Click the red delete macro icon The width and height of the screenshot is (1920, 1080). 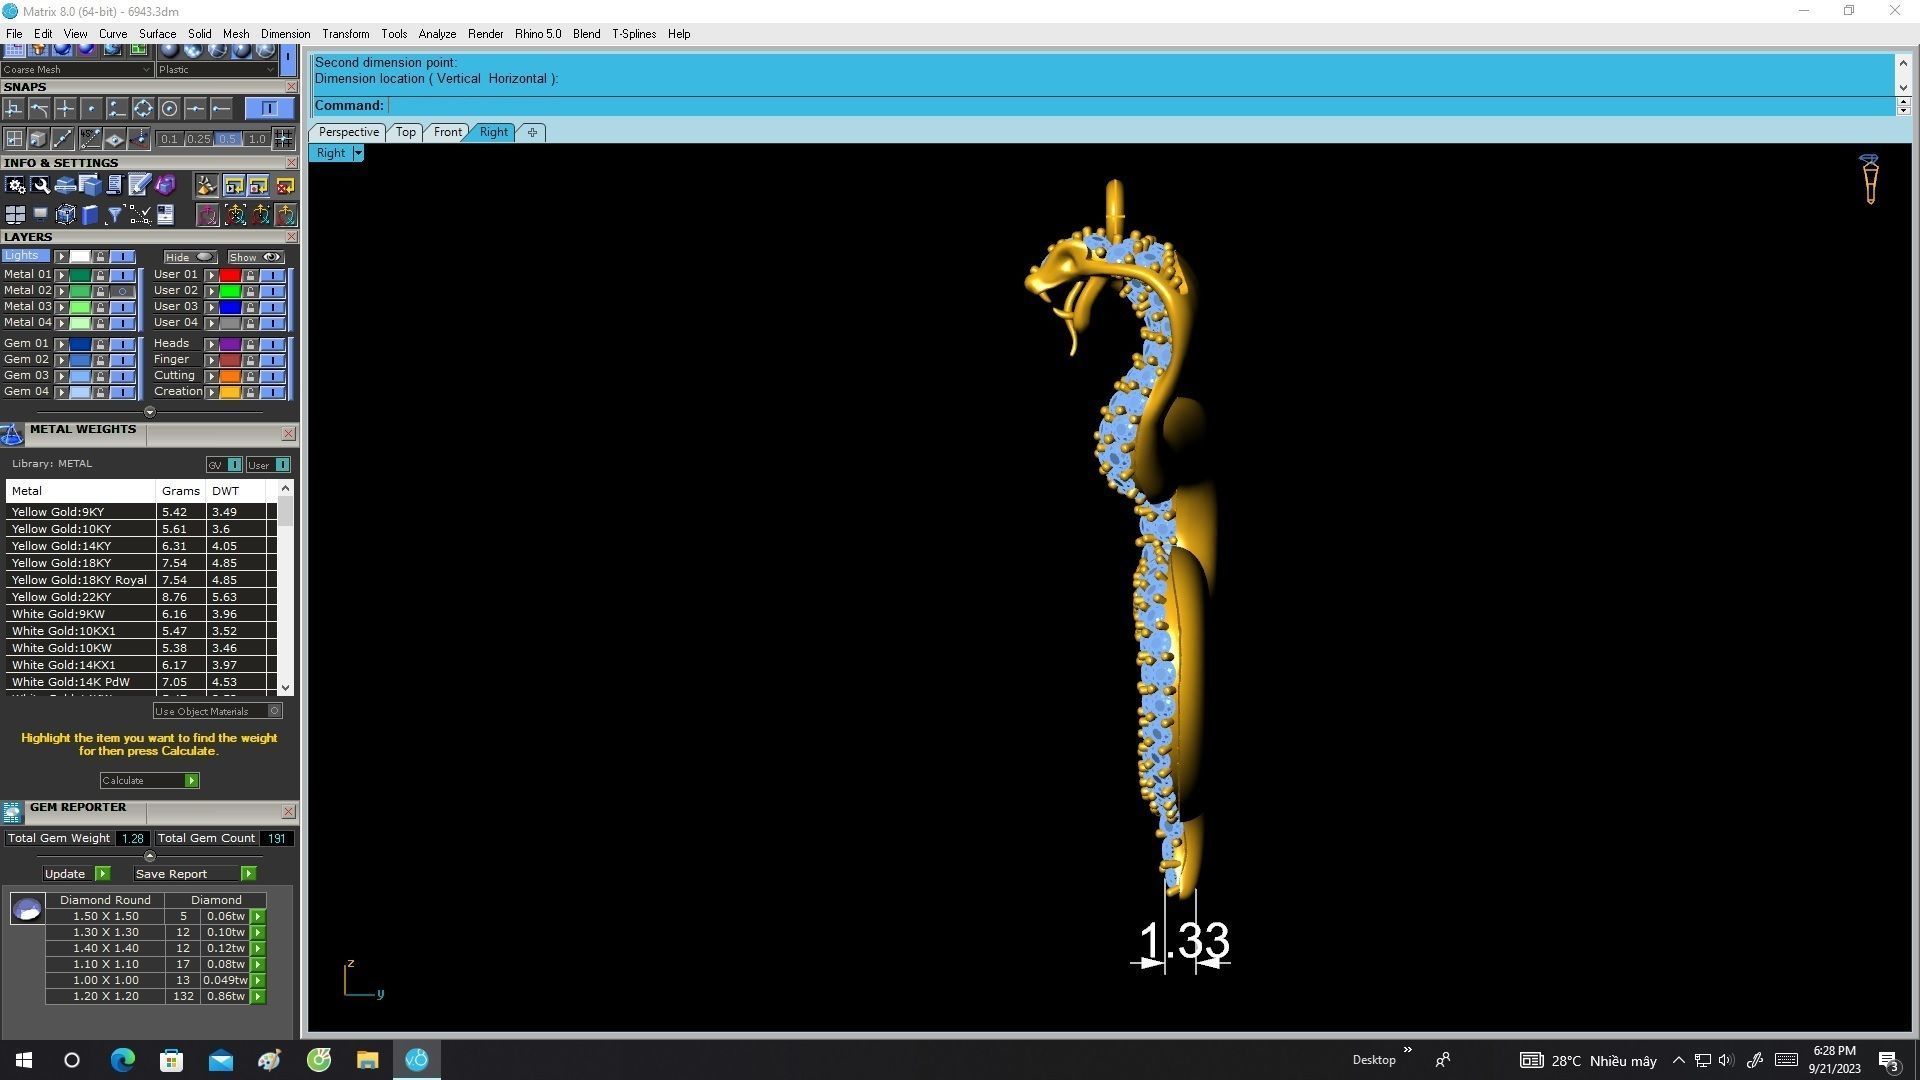[x=285, y=185]
